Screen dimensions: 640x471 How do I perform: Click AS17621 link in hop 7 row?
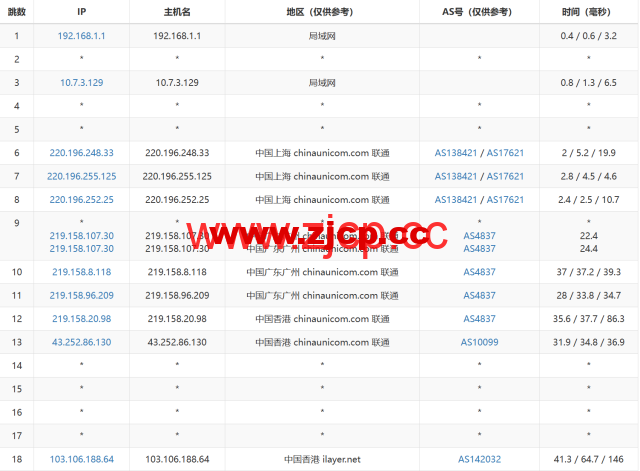coord(505,176)
